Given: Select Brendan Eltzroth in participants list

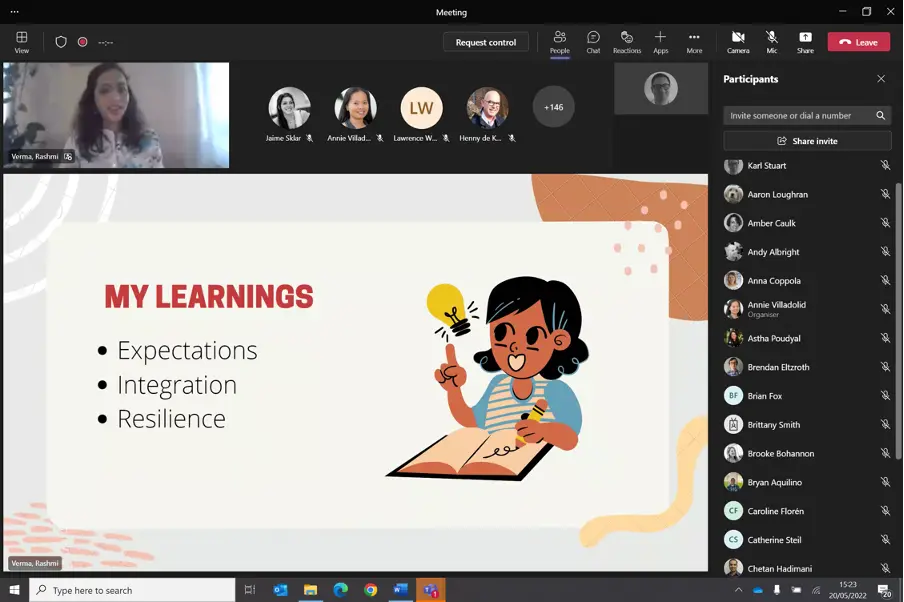Looking at the screenshot, I should (807, 367).
